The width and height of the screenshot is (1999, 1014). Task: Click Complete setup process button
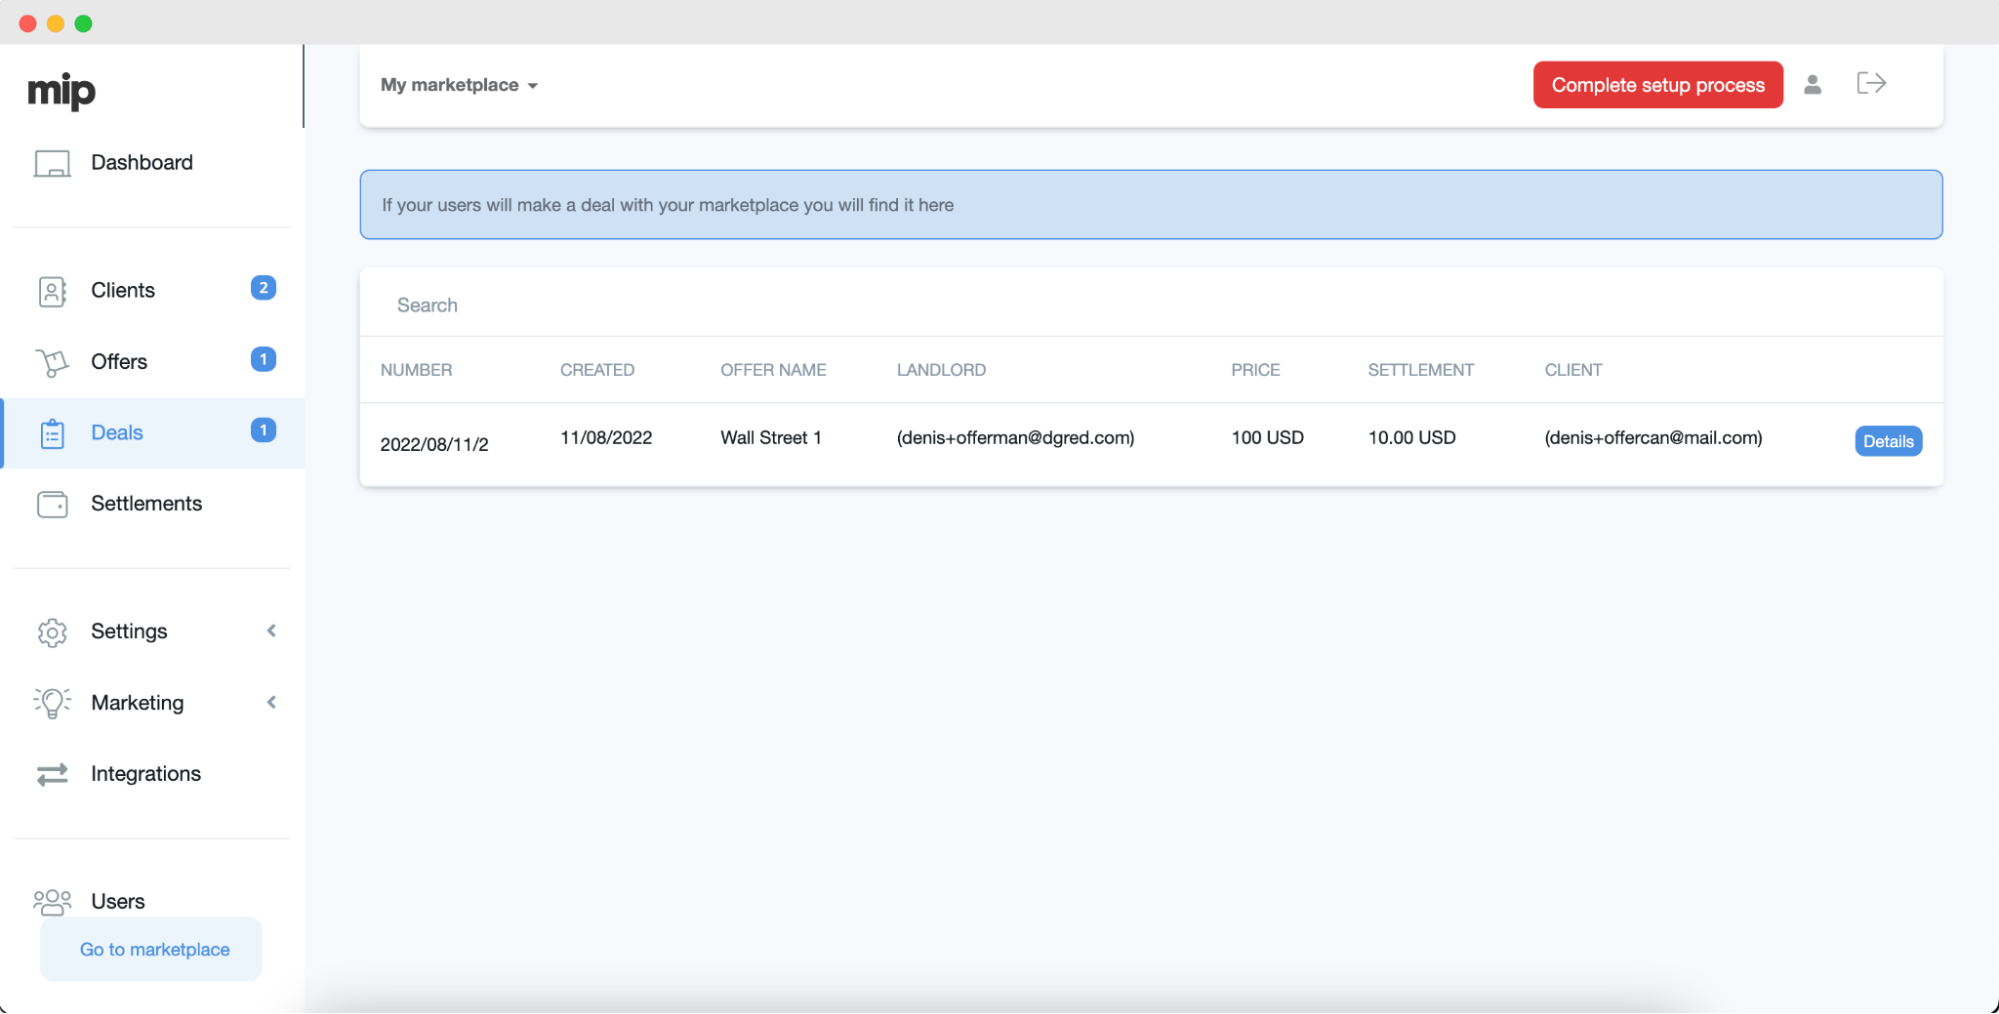point(1658,85)
